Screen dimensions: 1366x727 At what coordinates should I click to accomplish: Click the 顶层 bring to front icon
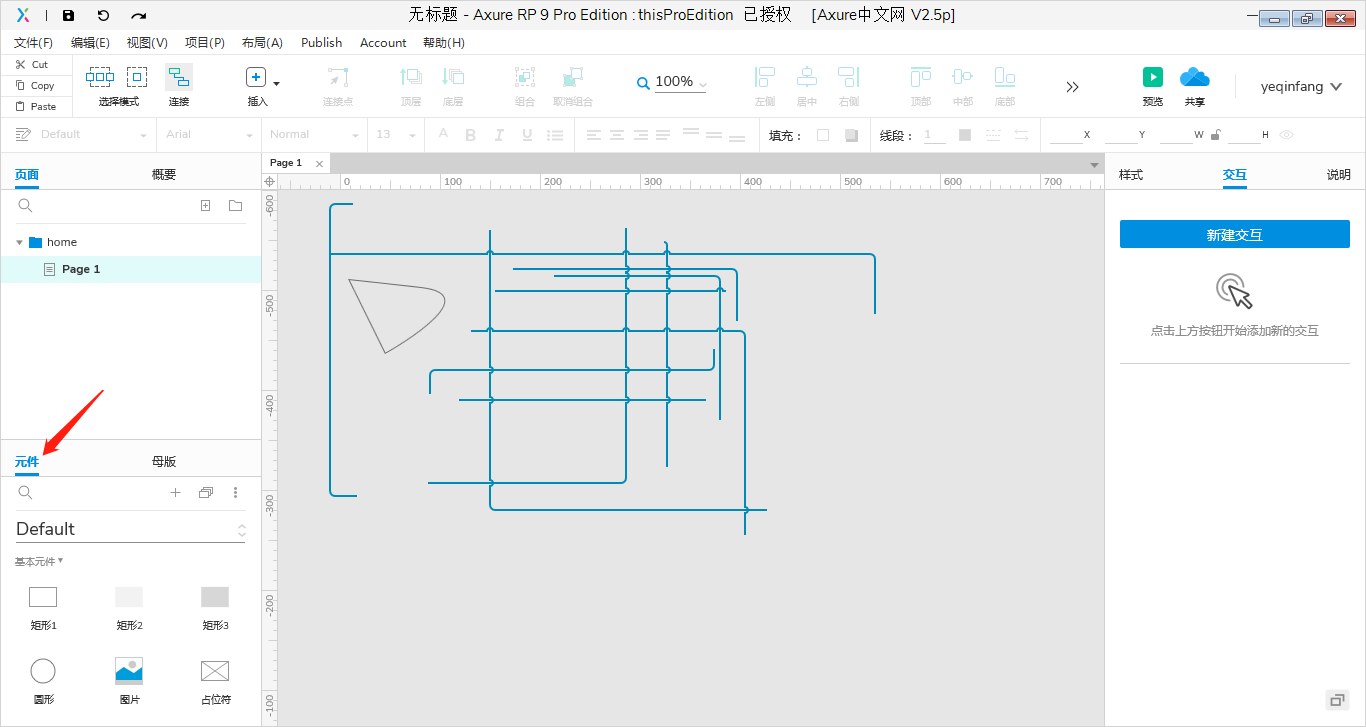(x=411, y=77)
